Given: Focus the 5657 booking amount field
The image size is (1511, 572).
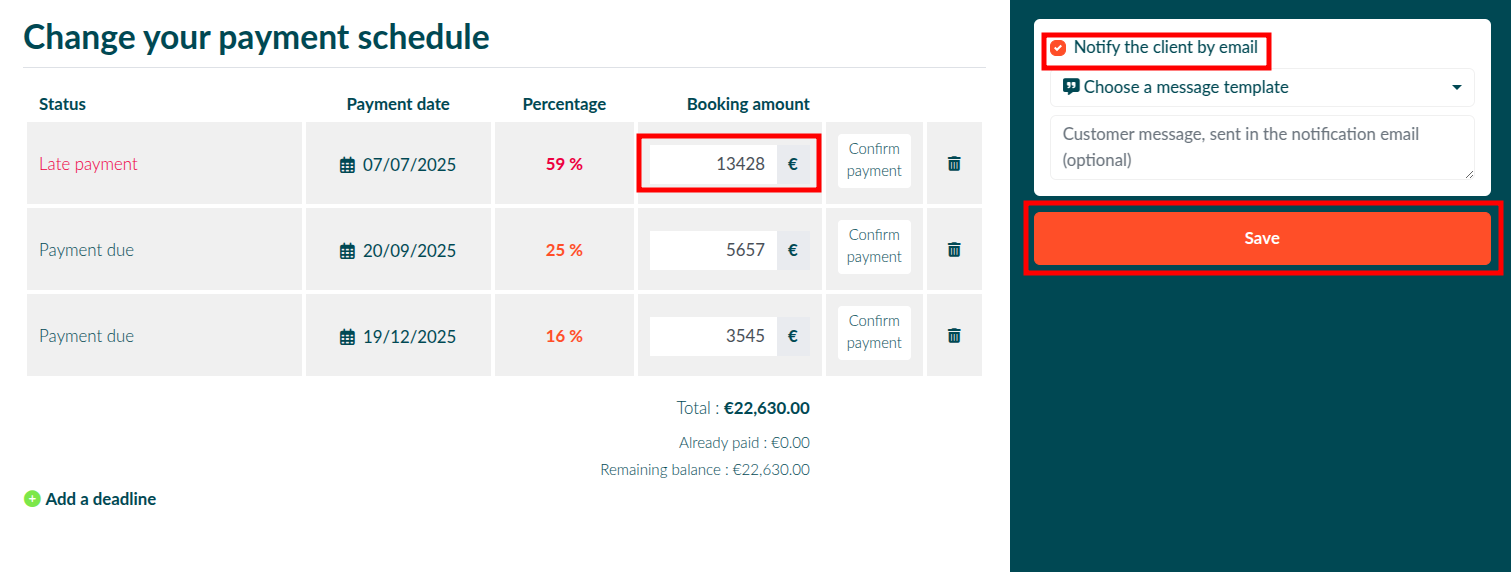Looking at the screenshot, I should [713, 251].
